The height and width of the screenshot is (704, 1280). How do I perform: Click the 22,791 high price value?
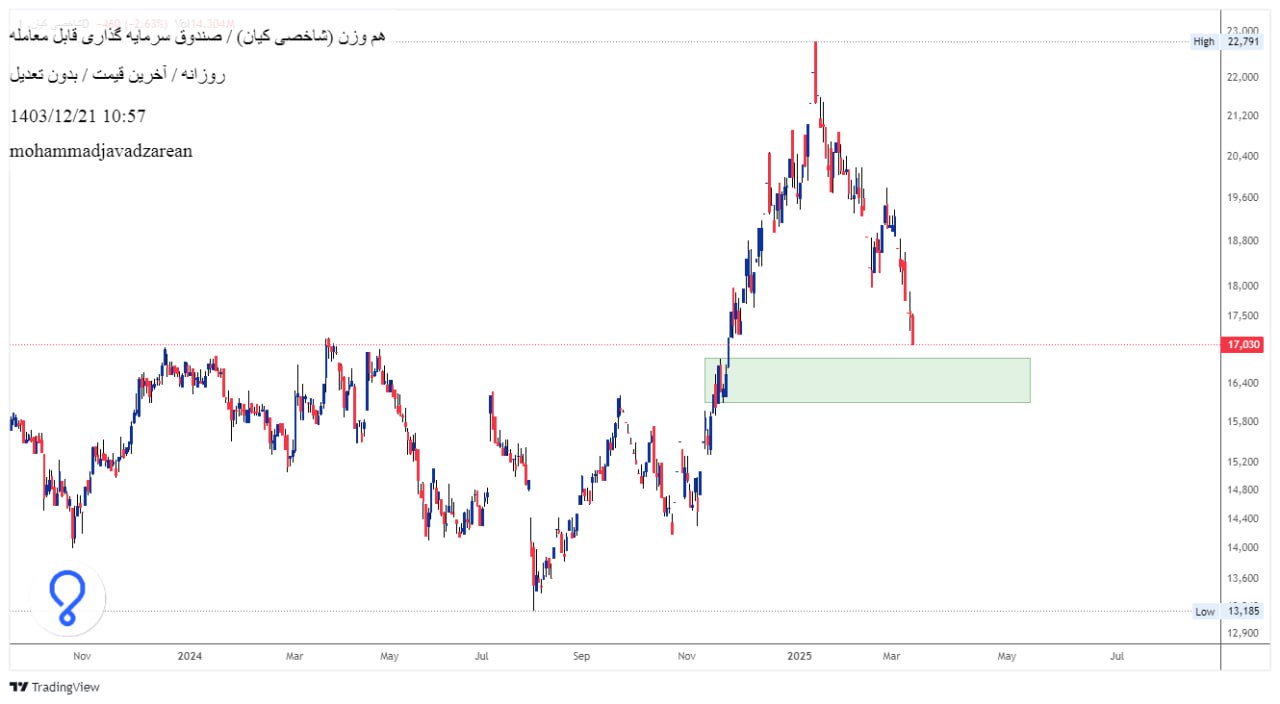pyautogui.click(x=1244, y=41)
